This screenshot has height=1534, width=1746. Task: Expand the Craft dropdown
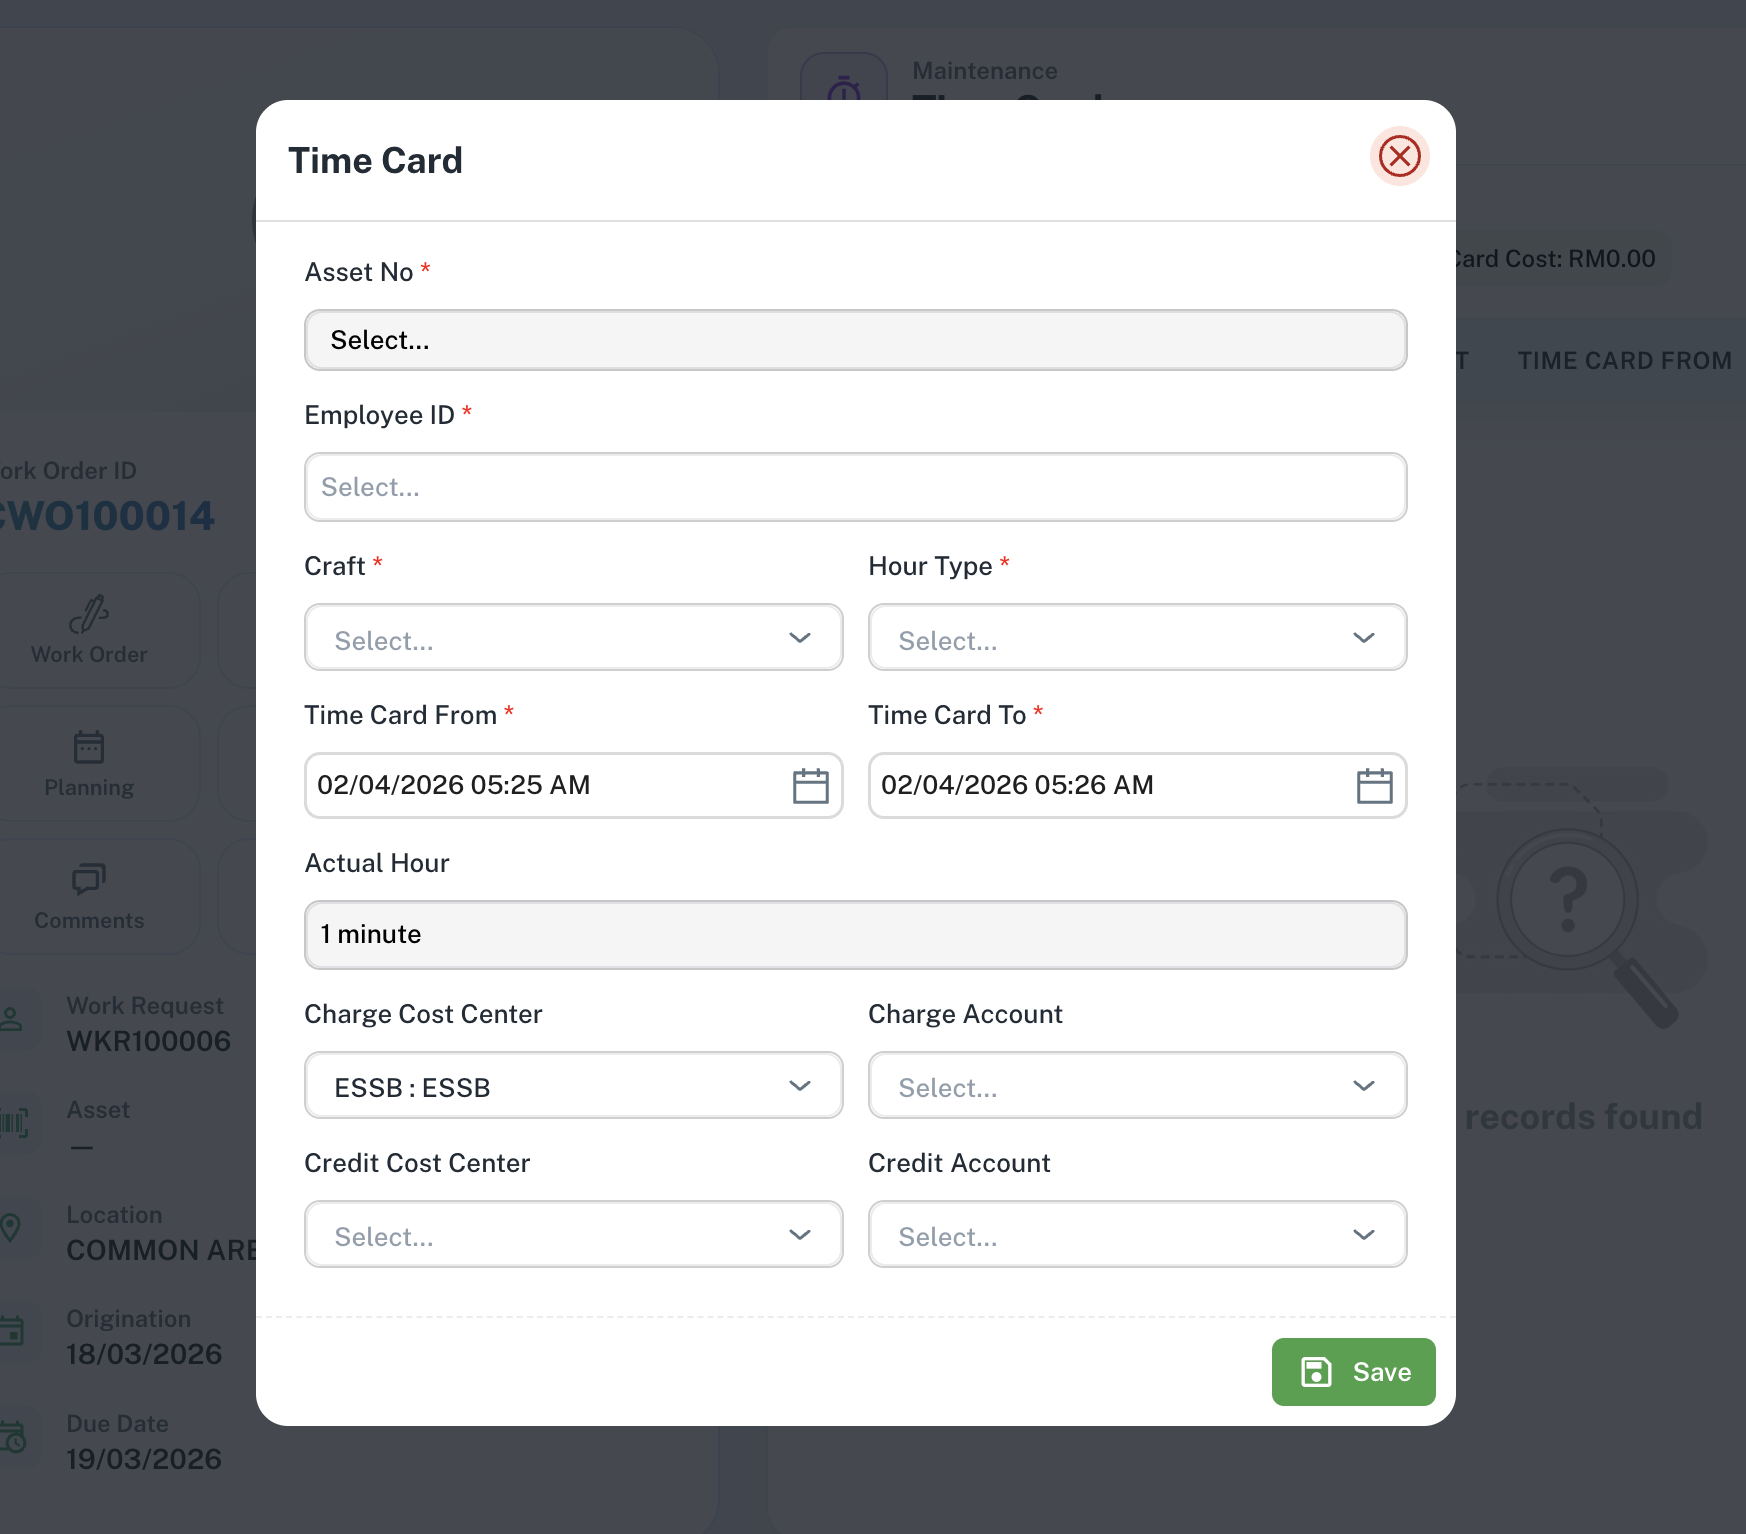click(x=573, y=638)
